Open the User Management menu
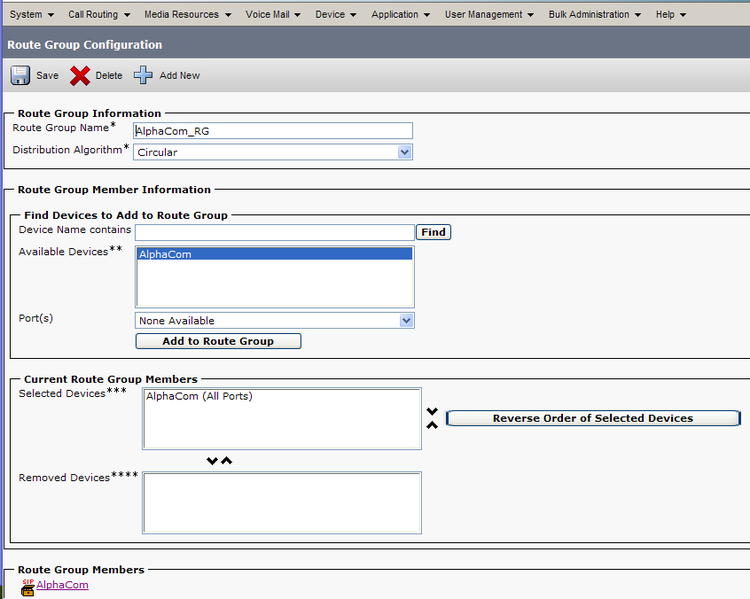 pyautogui.click(x=489, y=15)
